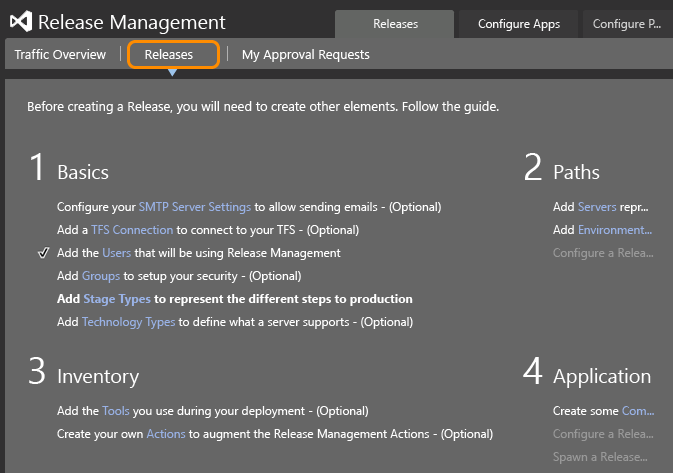Click the grayed 'Spawn a Release...' text

point(600,457)
